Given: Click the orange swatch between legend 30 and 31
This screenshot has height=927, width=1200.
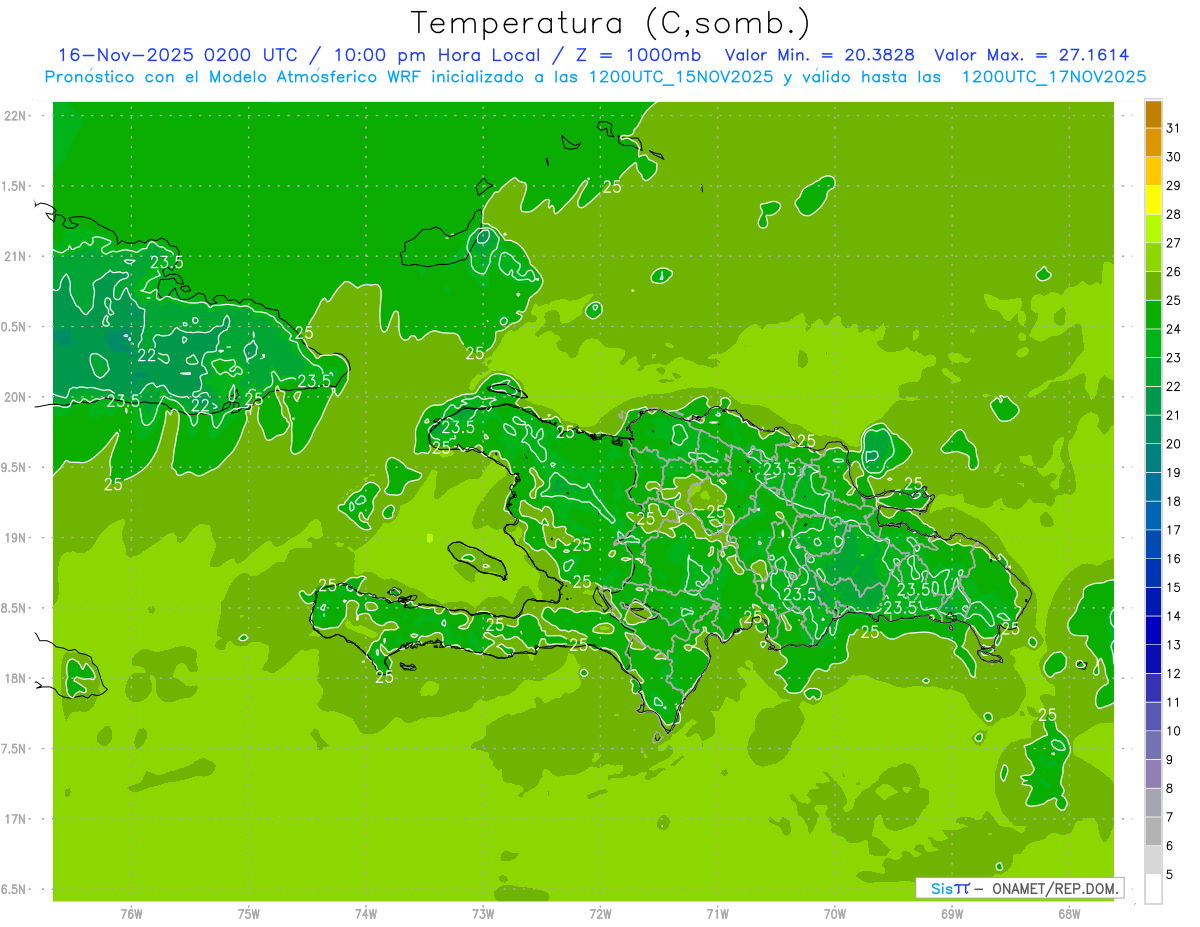Looking at the screenshot, I should [x=1153, y=142].
